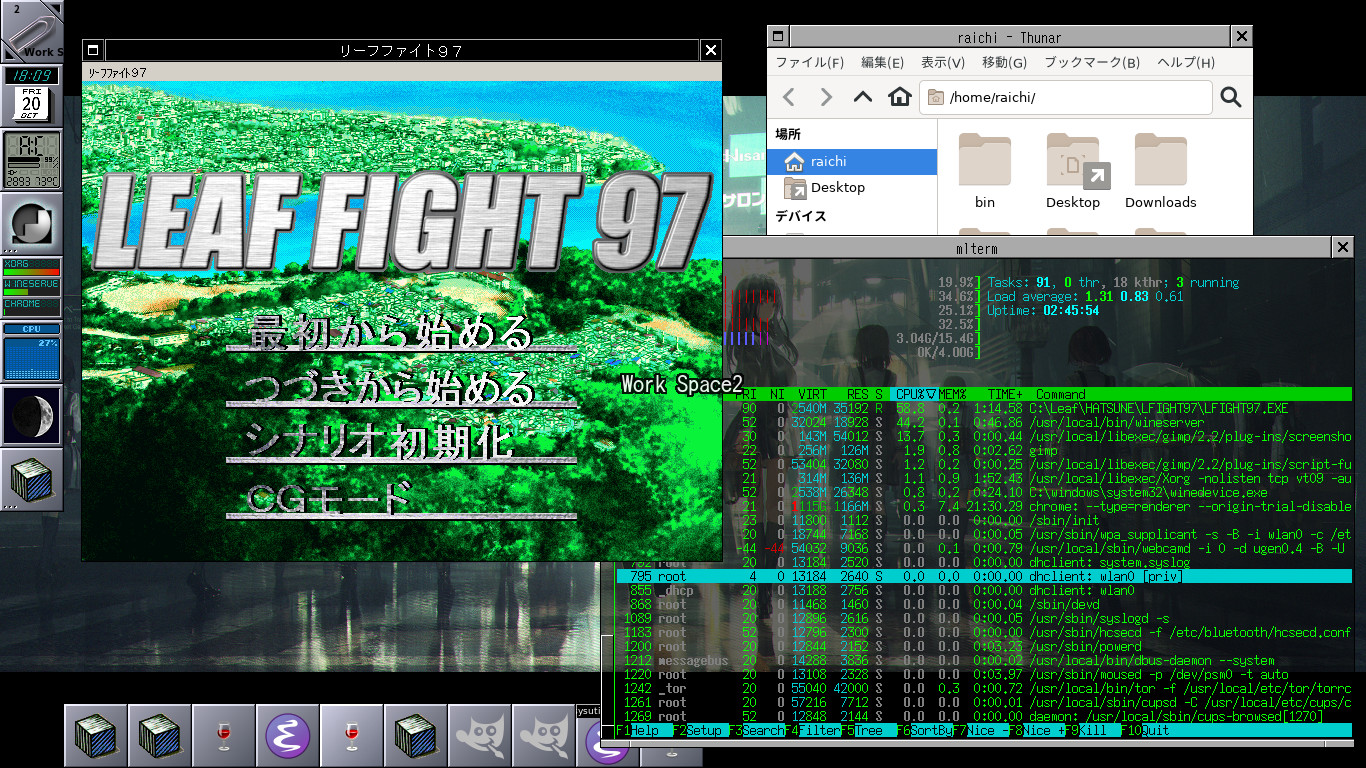This screenshot has width=1366, height=768.
Task: Click the CPU load monitor dockapp
Action: (x=32, y=352)
